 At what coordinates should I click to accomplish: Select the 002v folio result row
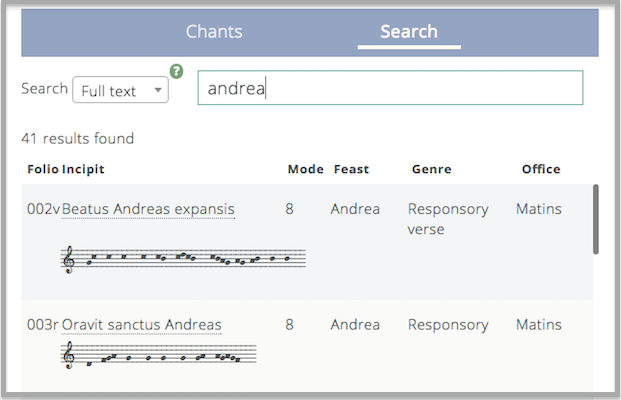tap(307, 242)
